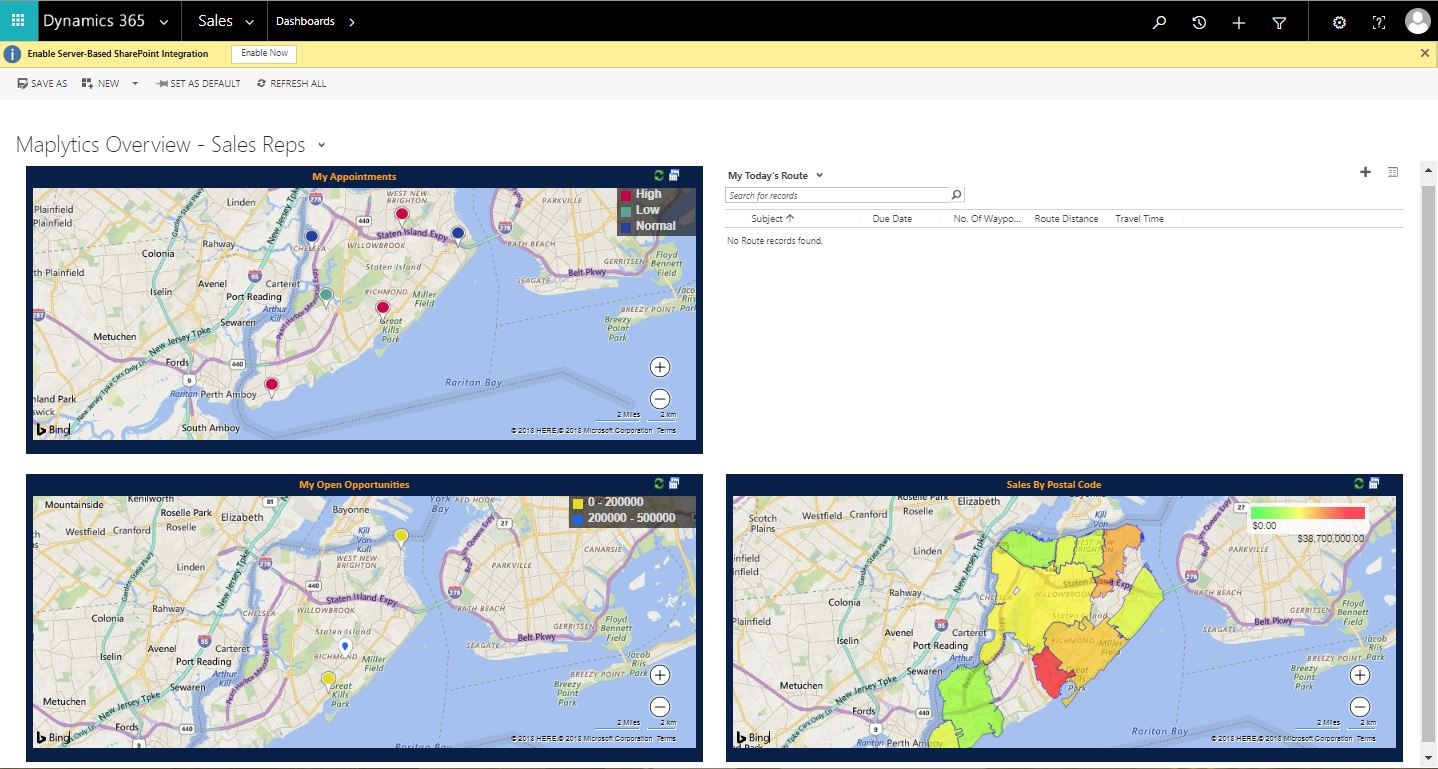Dismiss the SharePoint integration notification
The height and width of the screenshot is (769, 1438).
pyautogui.click(x=1425, y=53)
